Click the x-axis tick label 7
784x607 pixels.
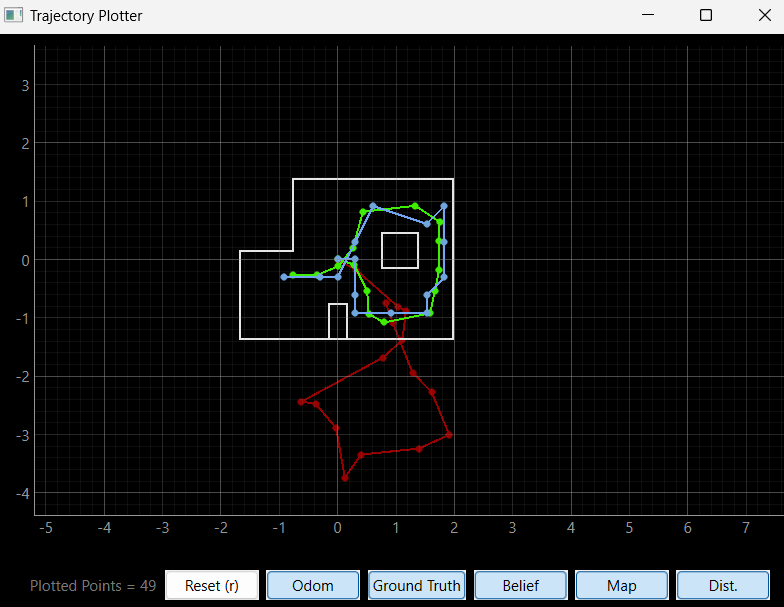(x=745, y=527)
